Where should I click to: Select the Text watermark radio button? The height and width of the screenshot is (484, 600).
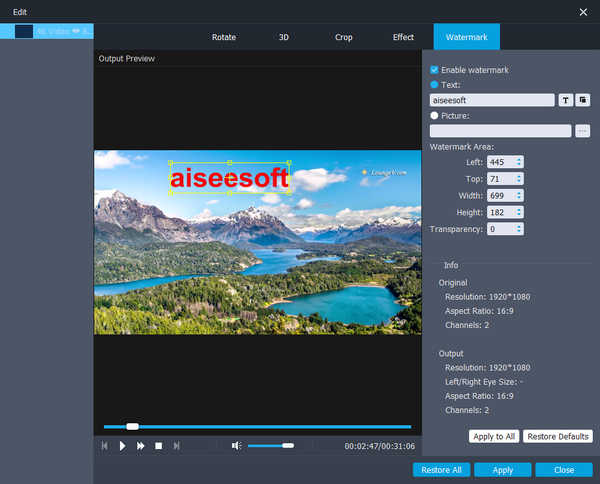click(x=434, y=85)
